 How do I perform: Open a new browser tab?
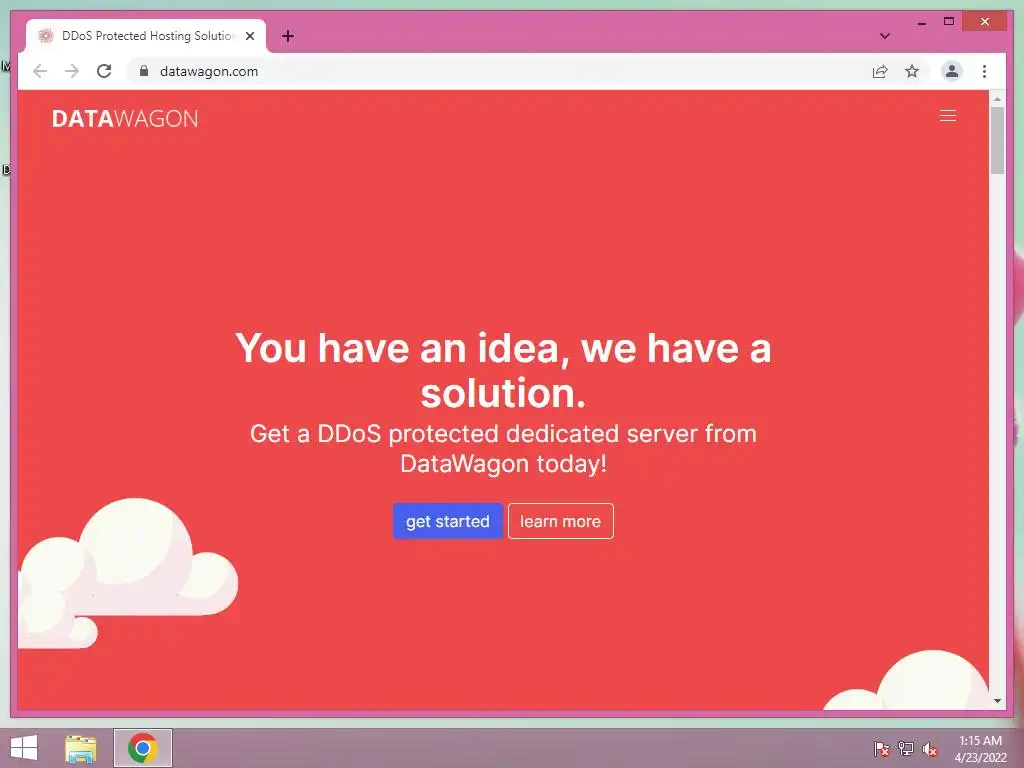287,36
